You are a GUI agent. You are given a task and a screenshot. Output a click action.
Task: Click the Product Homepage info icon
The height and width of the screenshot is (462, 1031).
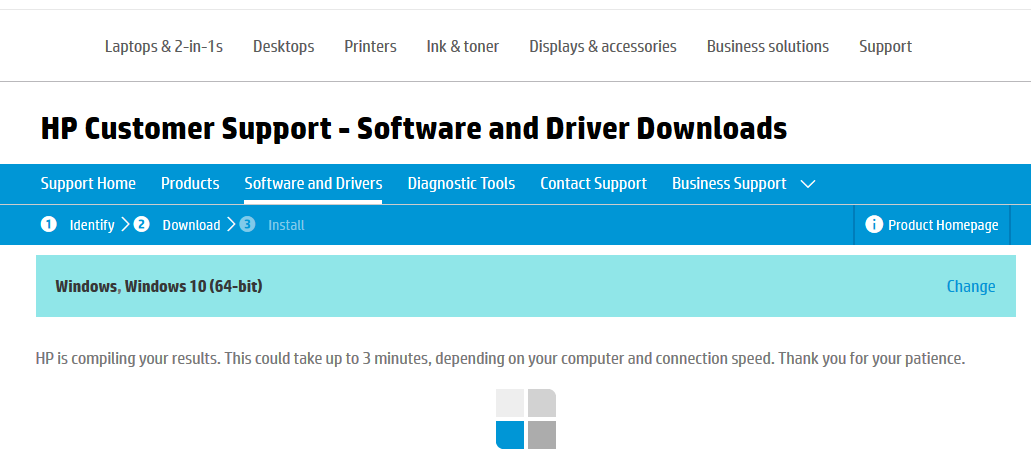874,225
